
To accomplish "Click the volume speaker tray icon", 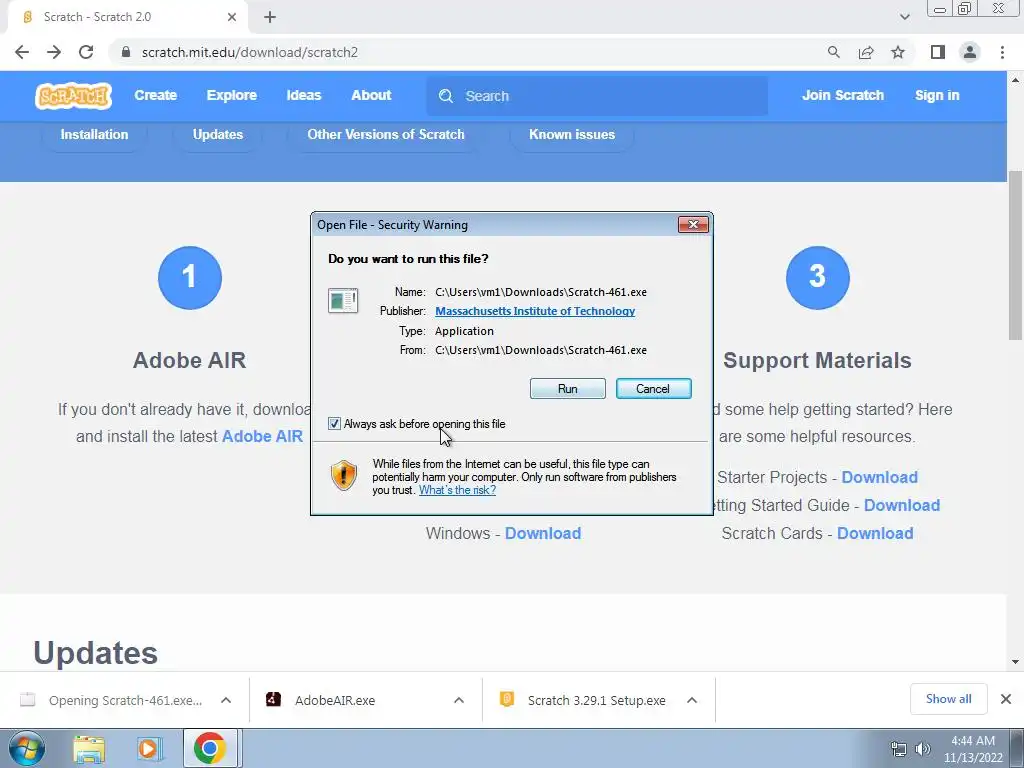I will pos(923,749).
